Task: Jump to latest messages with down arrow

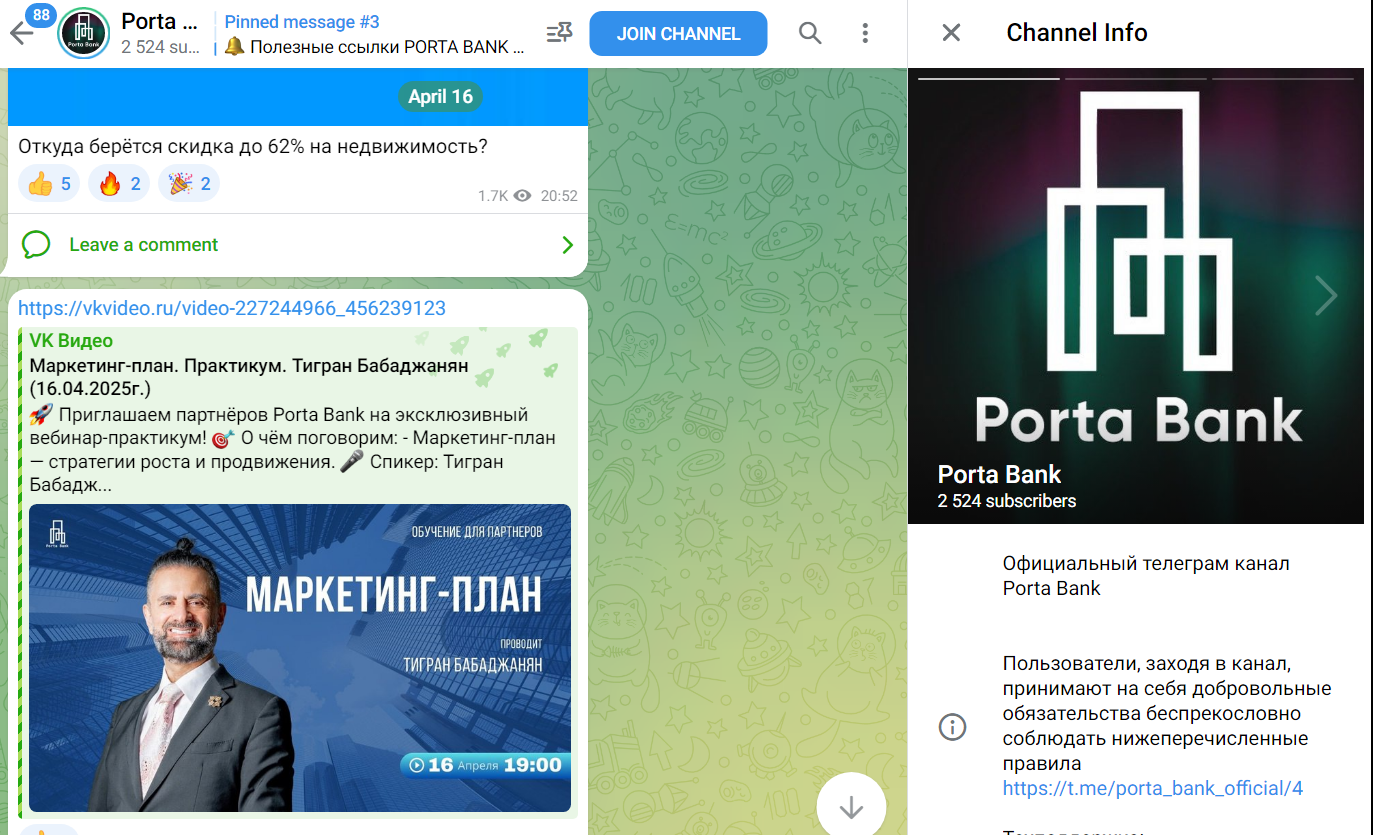Action: click(x=851, y=807)
